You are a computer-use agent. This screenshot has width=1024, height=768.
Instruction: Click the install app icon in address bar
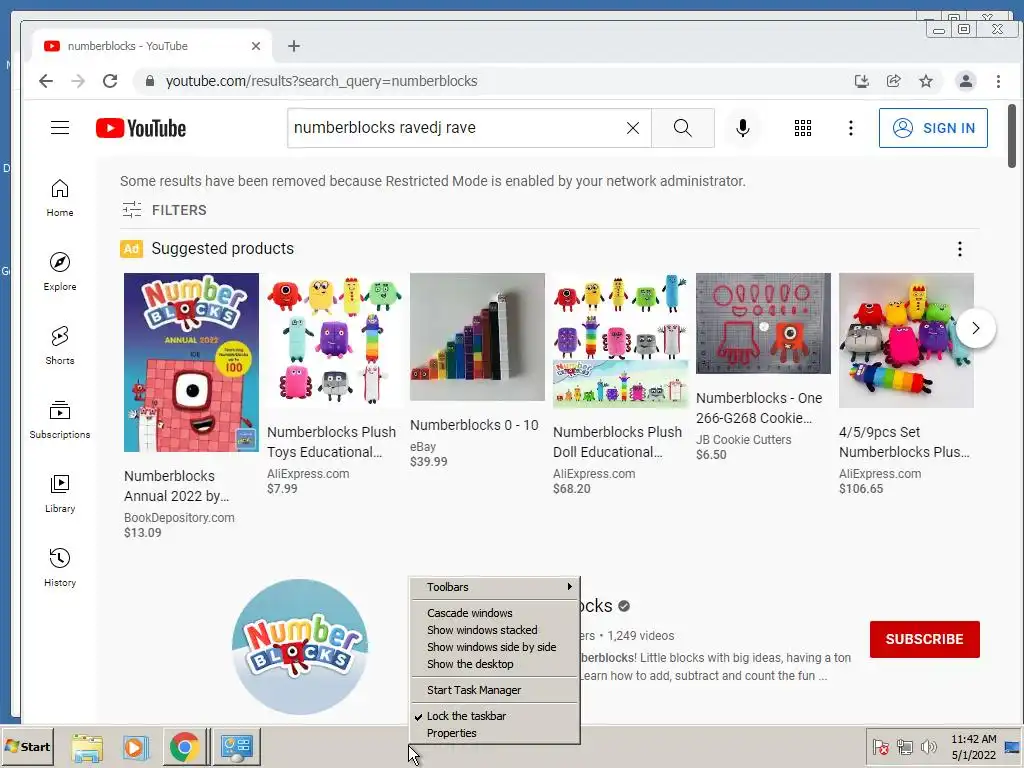click(x=861, y=81)
